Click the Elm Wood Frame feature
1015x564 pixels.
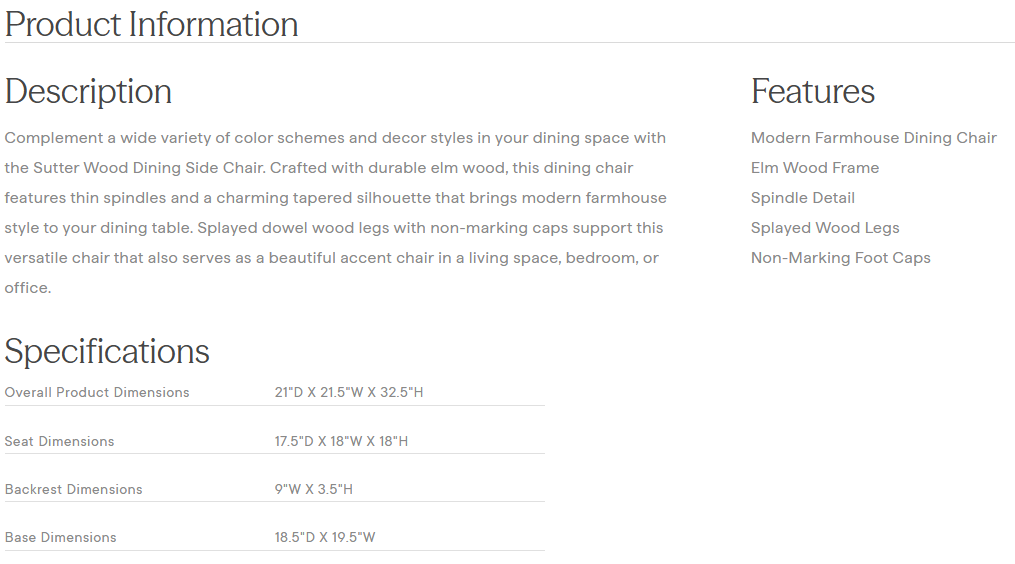click(814, 168)
